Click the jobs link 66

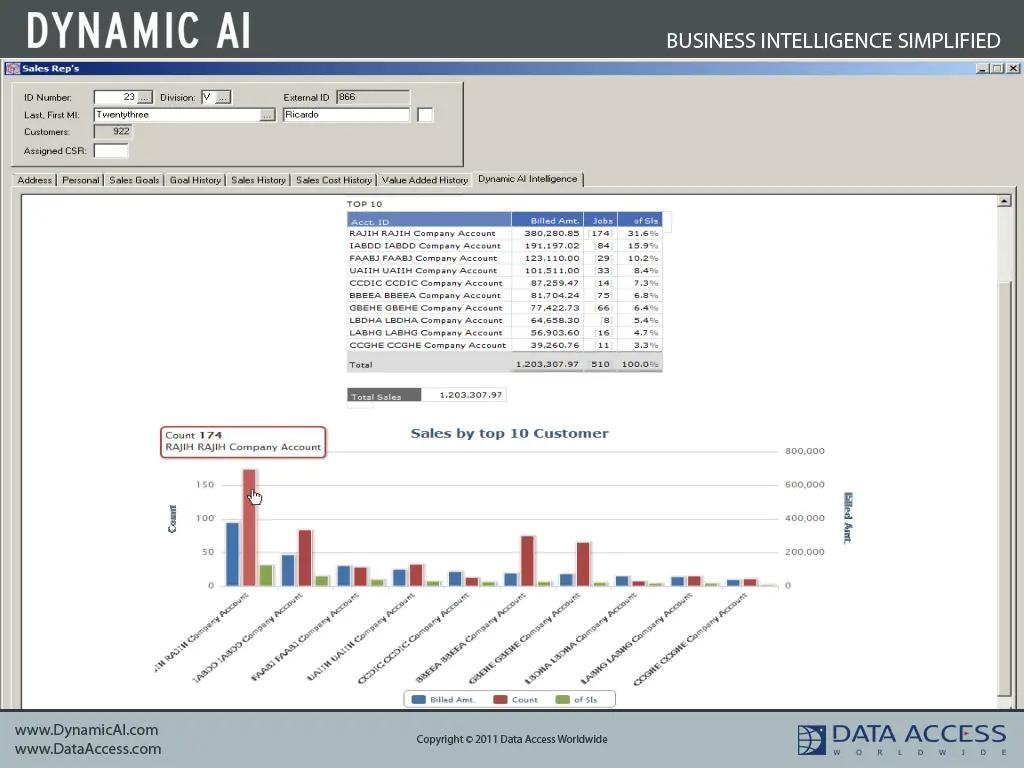tap(603, 308)
